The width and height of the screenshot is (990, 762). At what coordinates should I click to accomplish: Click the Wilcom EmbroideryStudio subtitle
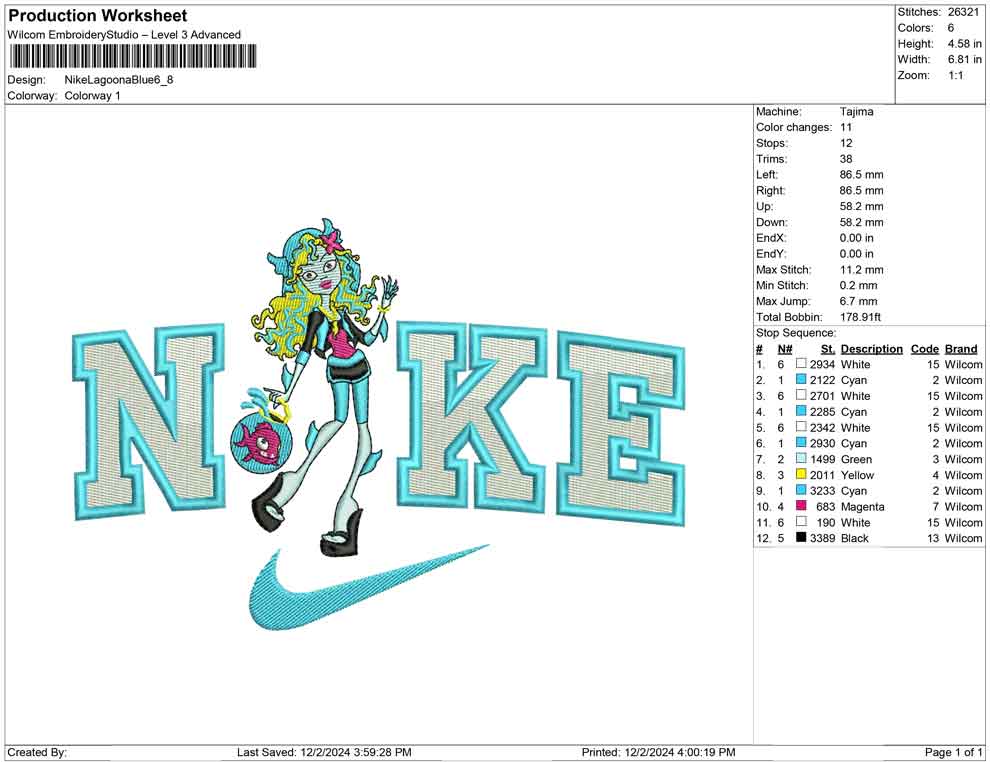[x=124, y=35]
